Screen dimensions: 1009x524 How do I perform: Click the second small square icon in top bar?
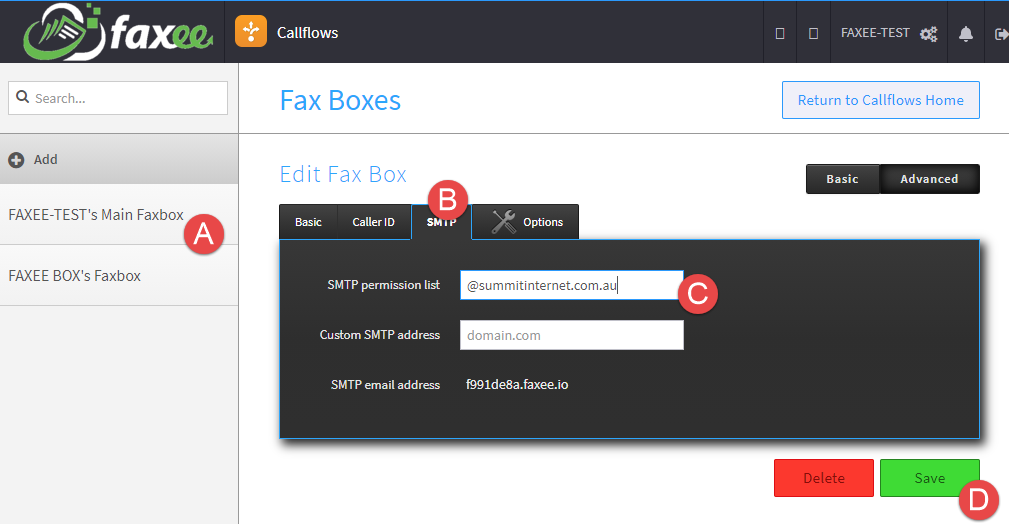tap(813, 33)
